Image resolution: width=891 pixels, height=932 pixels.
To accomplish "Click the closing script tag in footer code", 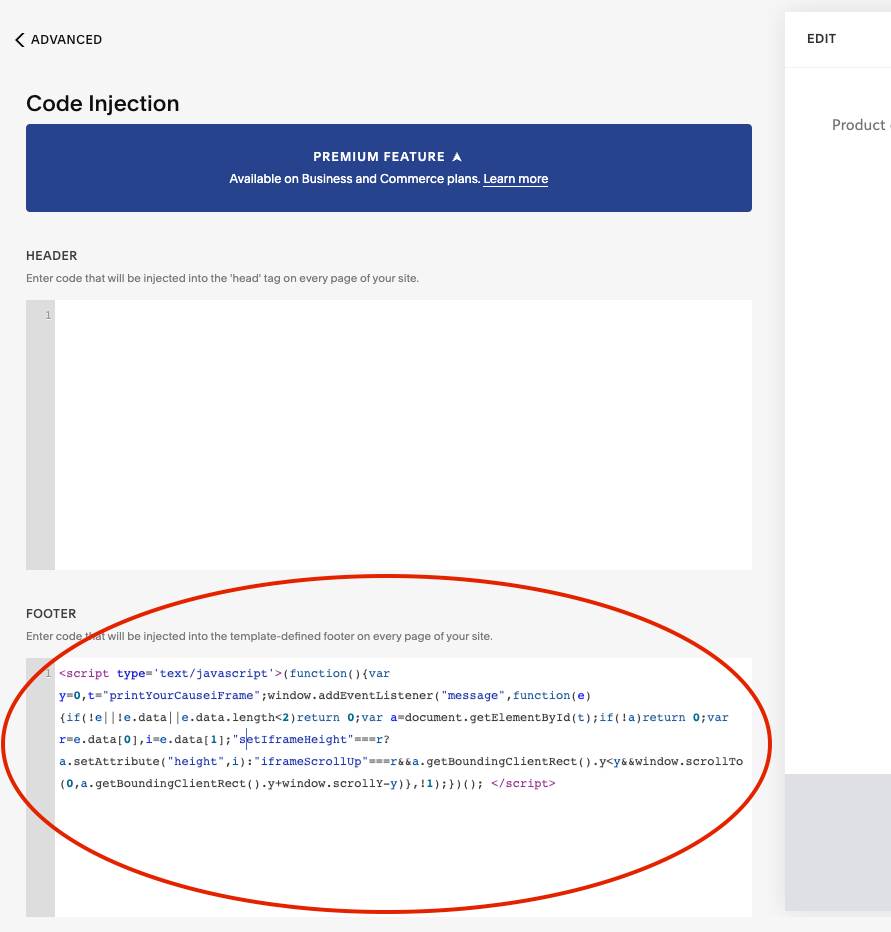I will (523, 783).
